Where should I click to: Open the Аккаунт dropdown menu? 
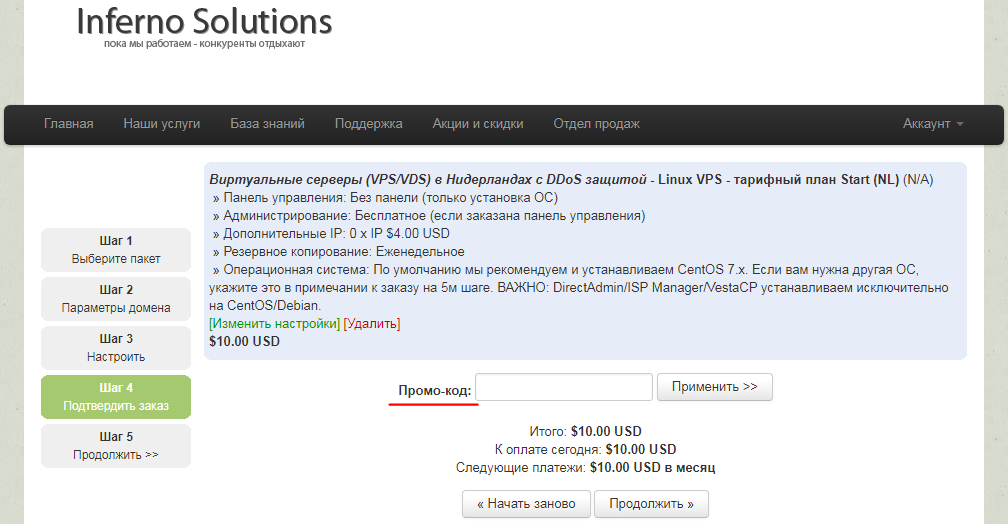tap(932, 124)
